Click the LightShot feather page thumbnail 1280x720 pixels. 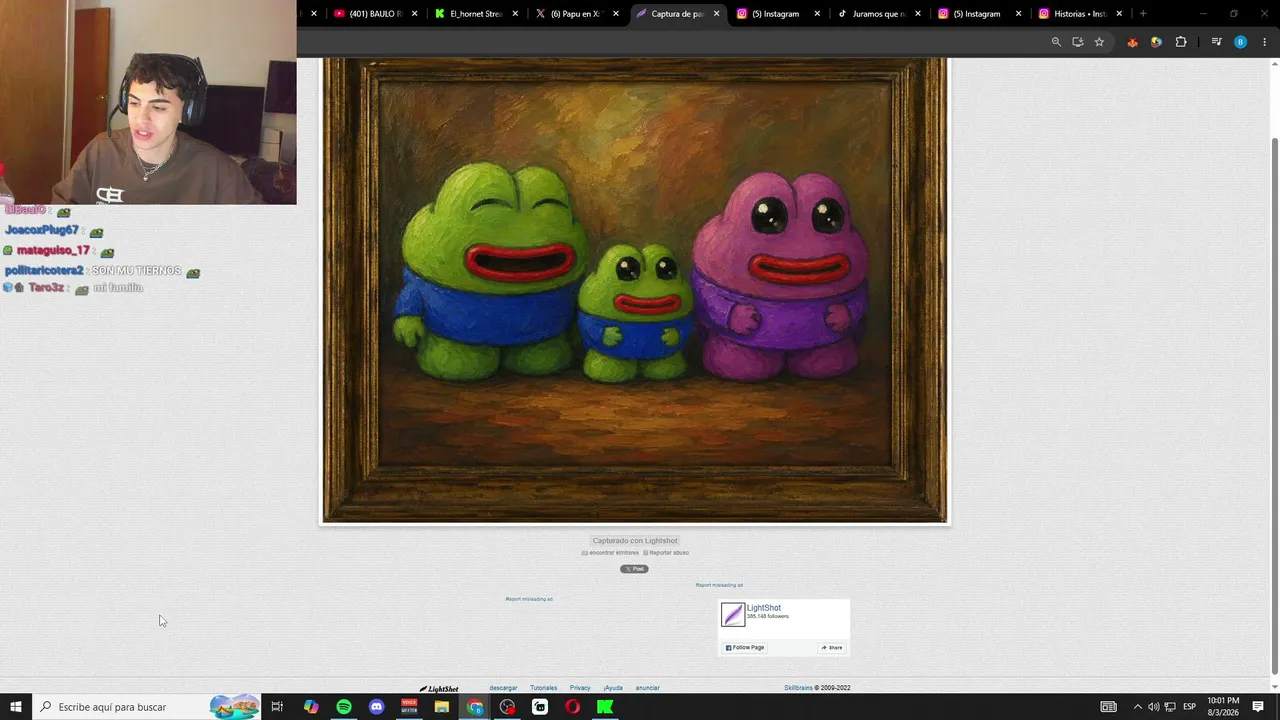(733, 615)
